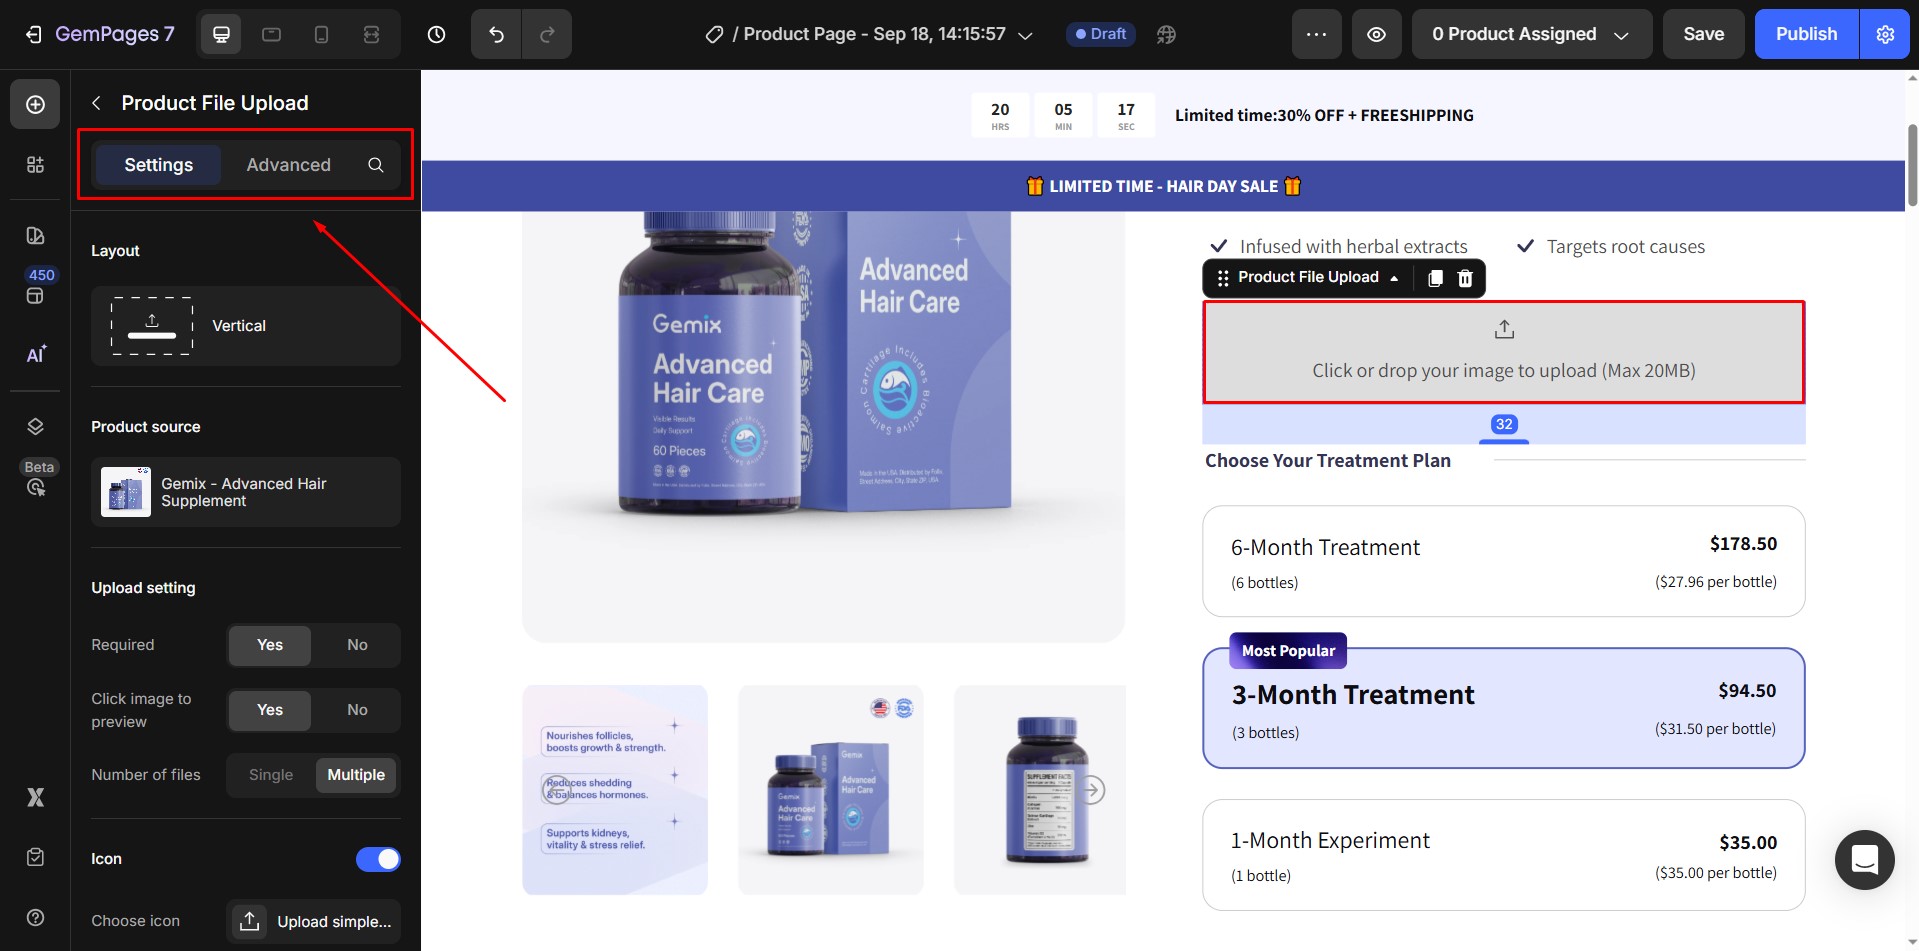
Task: Select the Gemix Advanced Hair Supplement product source
Action: pyautogui.click(x=245, y=491)
